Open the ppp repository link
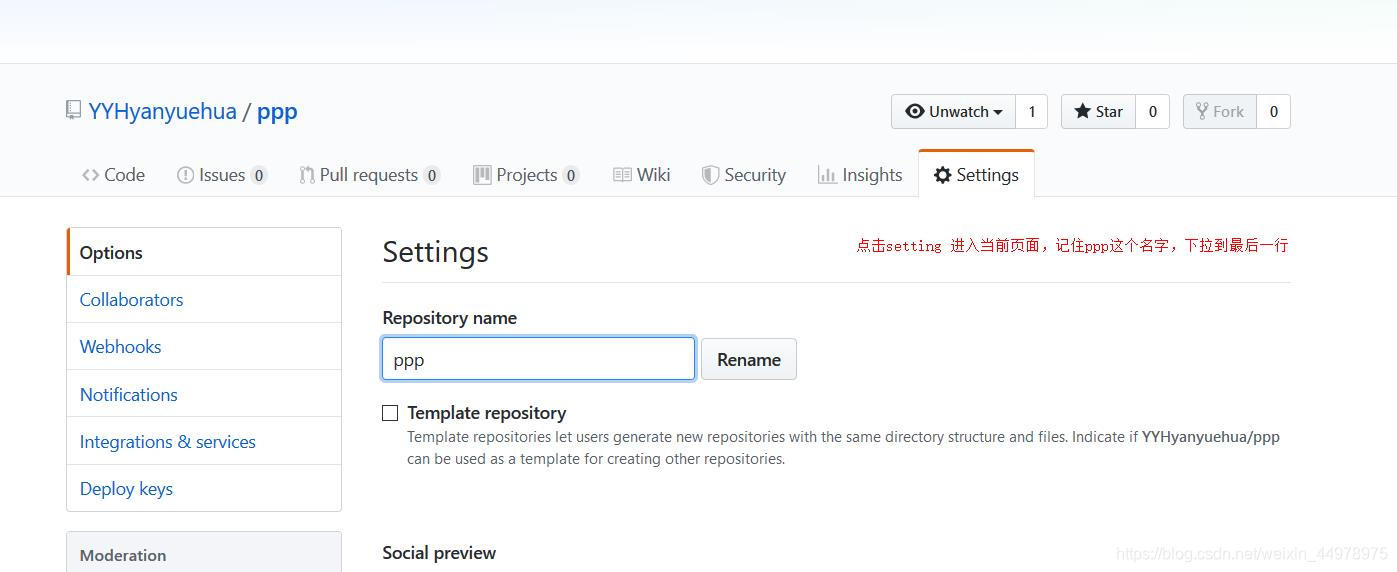 coord(277,111)
